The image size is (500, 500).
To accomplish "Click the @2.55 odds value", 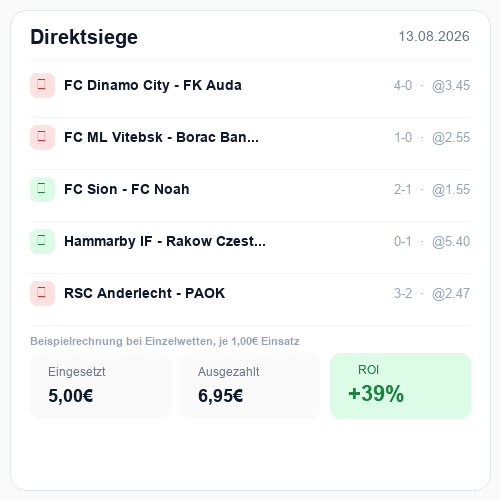I will [x=451, y=138].
